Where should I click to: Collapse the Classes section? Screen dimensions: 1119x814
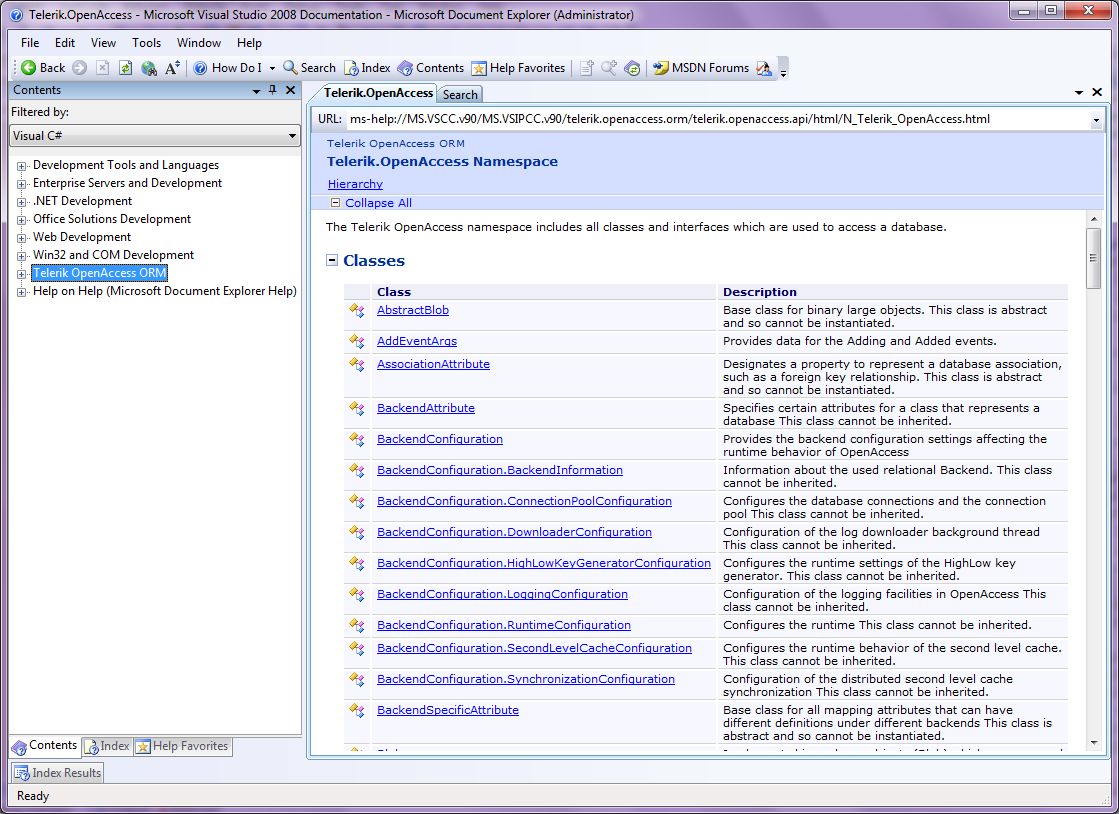pyautogui.click(x=332, y=261)
